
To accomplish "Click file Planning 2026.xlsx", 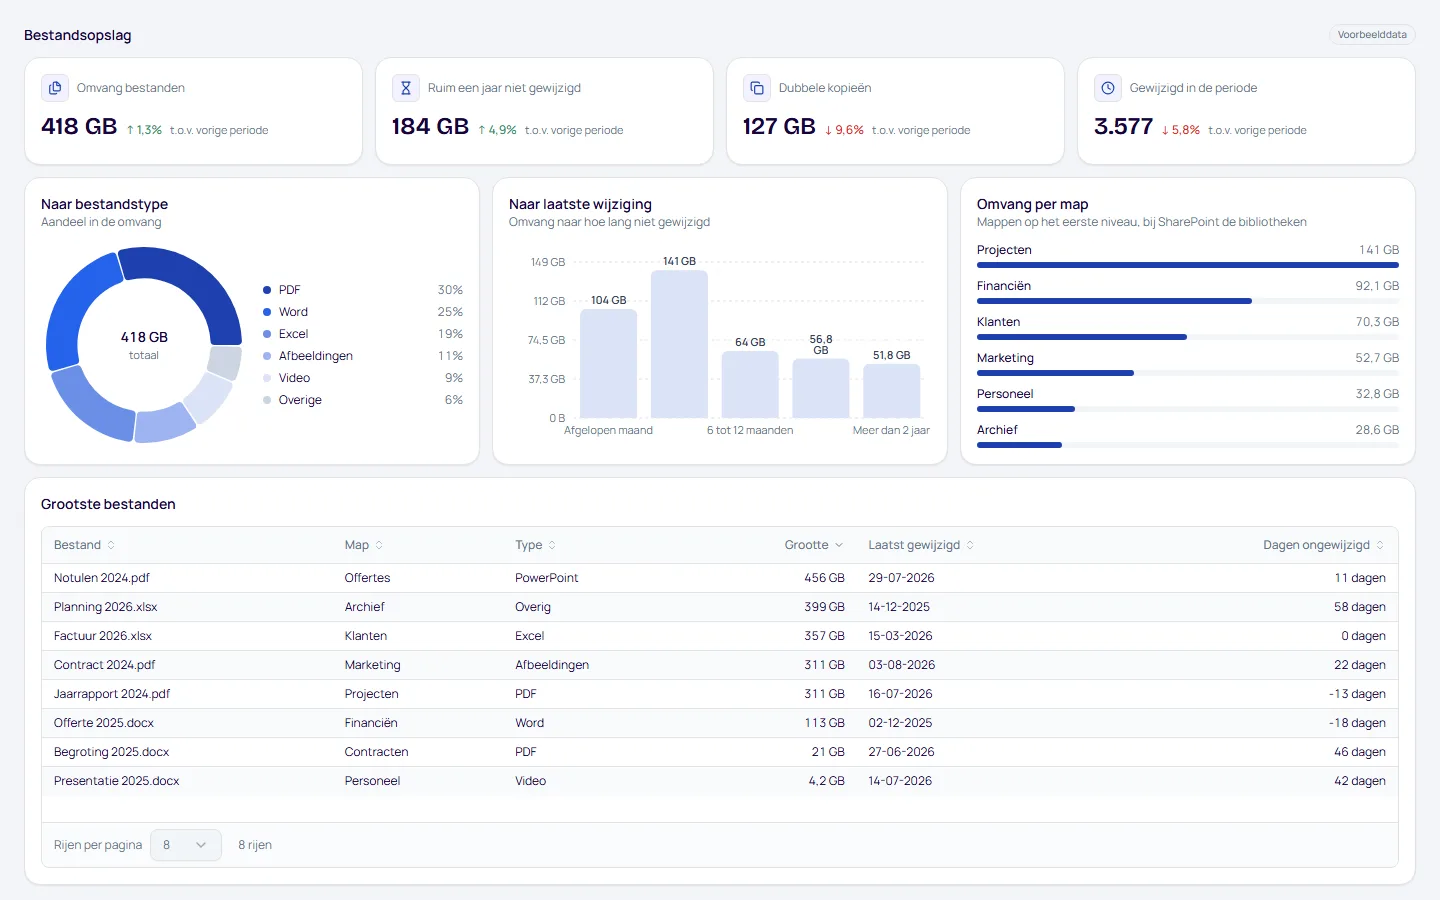I will [x=105, y=607].
